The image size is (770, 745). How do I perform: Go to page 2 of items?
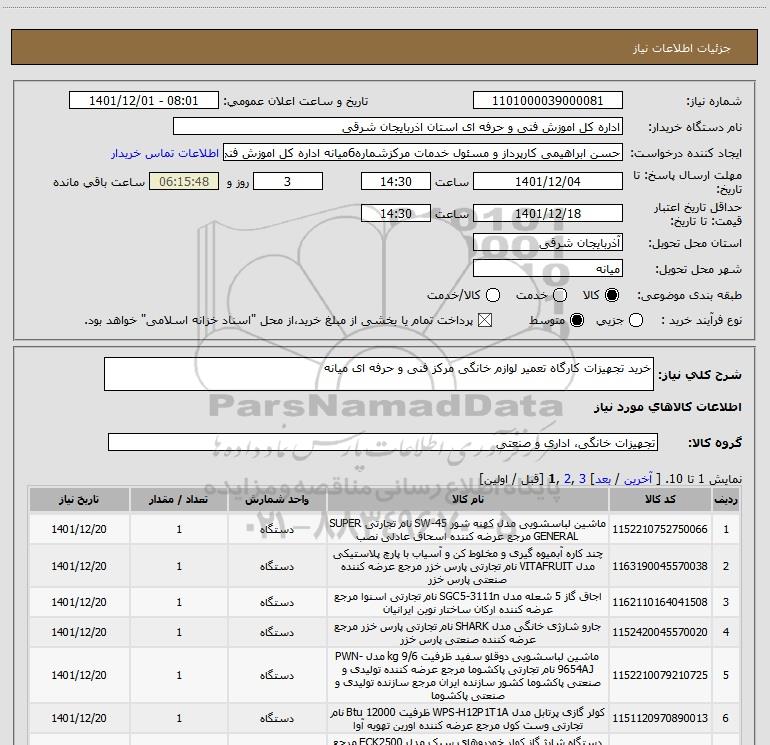click(568, 479)
